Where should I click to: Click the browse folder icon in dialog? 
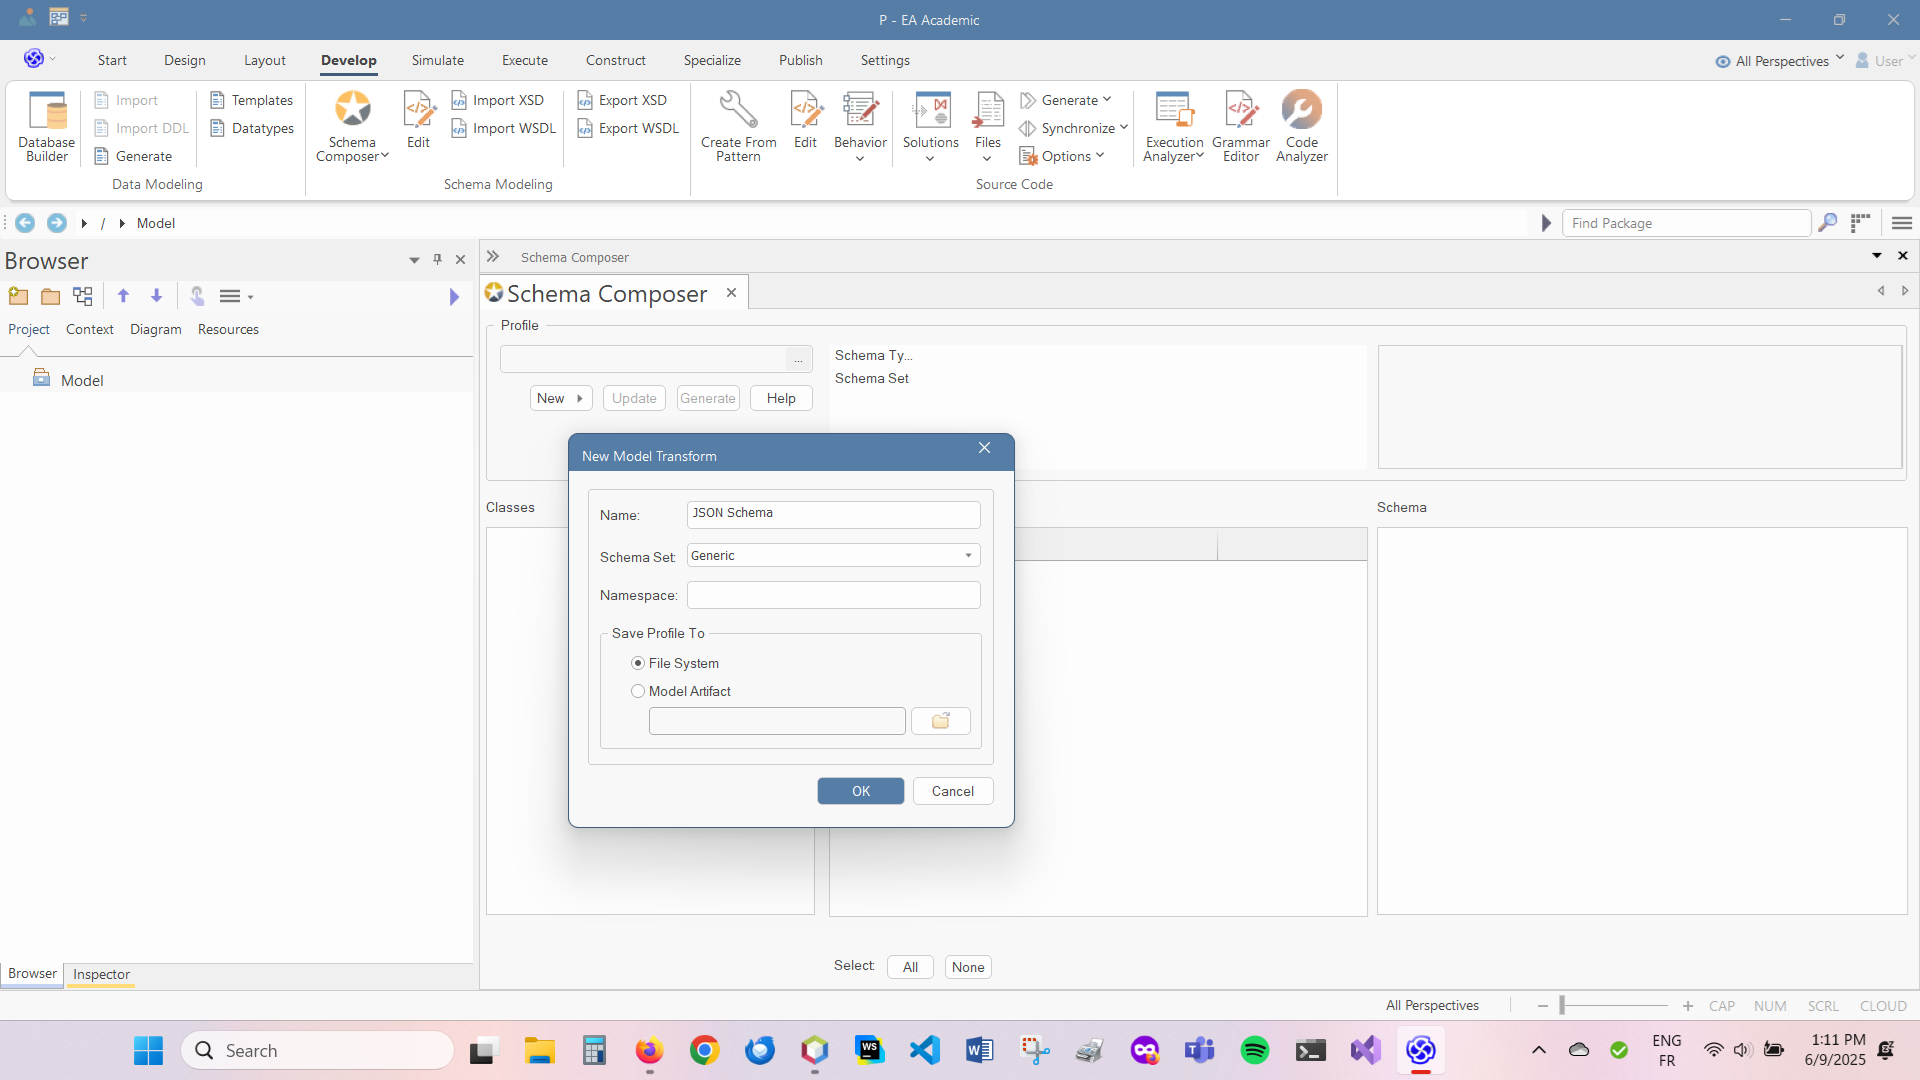pyautogui.click(x=940, y=721)
